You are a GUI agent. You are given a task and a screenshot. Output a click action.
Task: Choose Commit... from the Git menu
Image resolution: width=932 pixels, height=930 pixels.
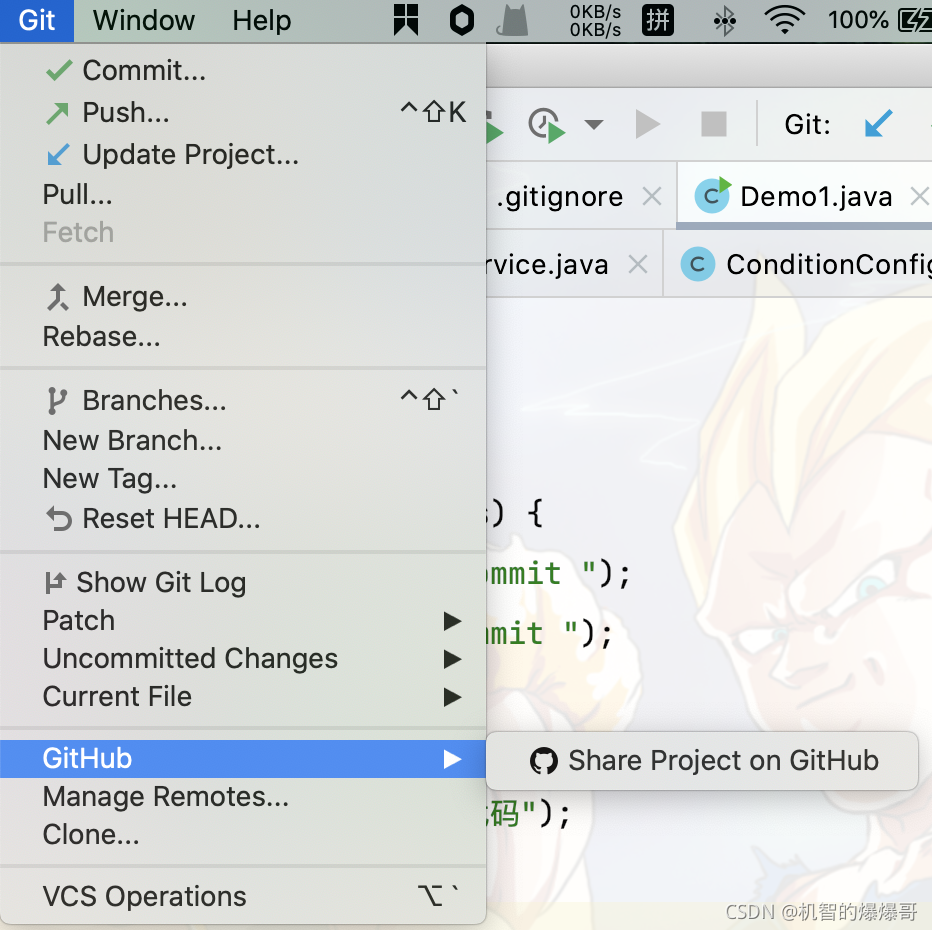pyautogui.click(x=243, y=71)
